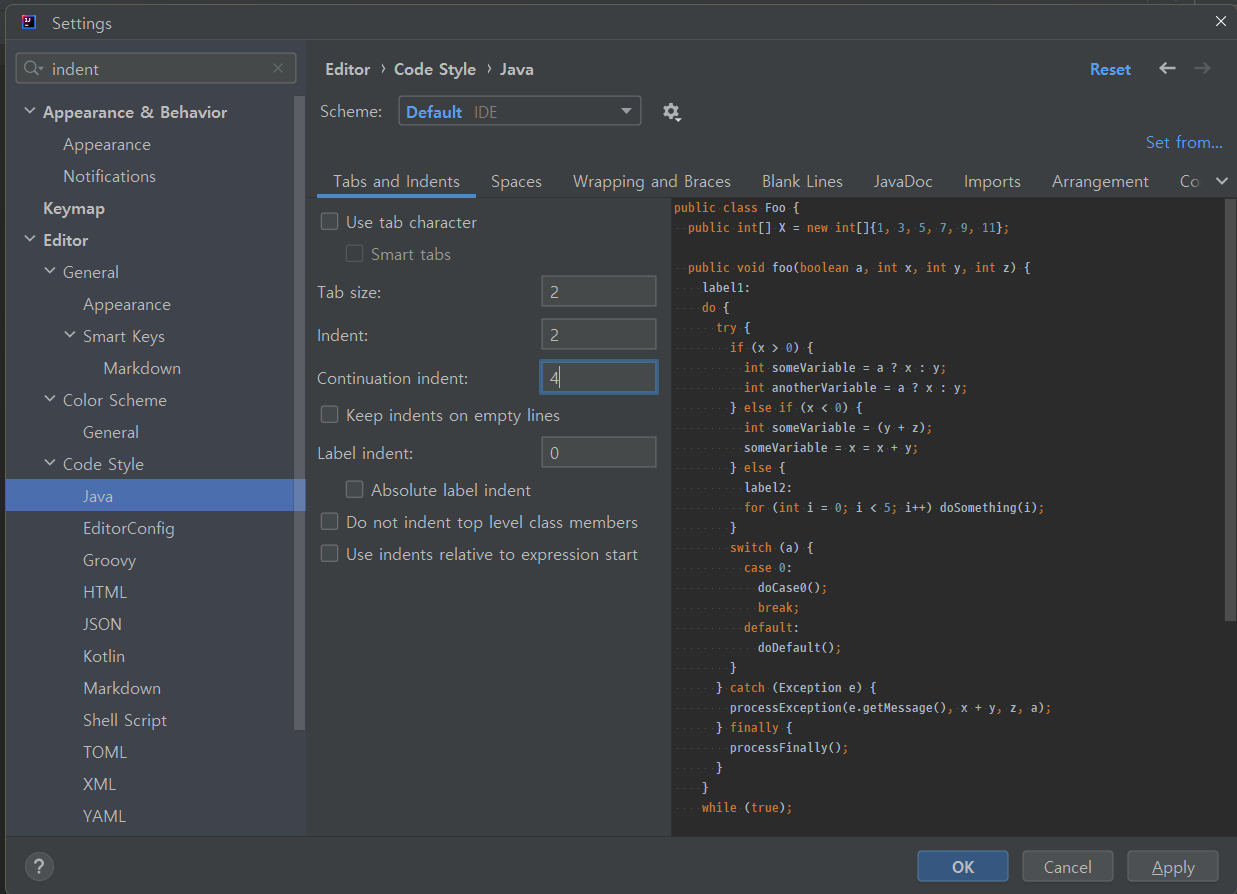The width and height of the screenshot is (1237, 894).
Task: Toggle the Smart tabs checkbox
Action: click(354, 254)
